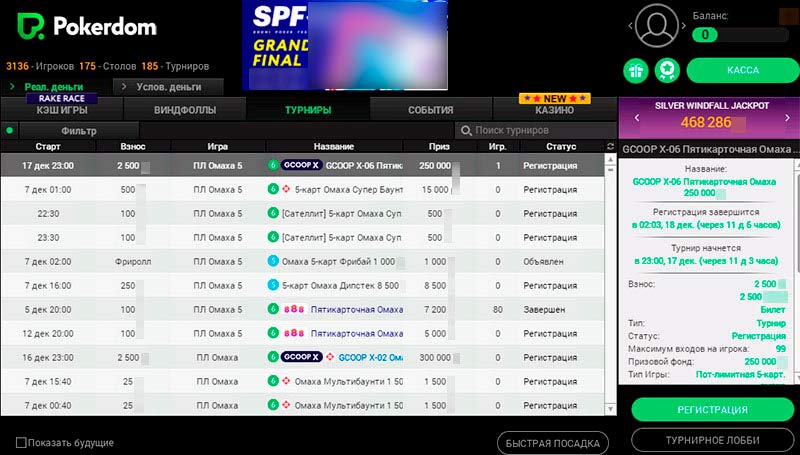
Task: Open the КАЗИНО tab
Action: (554, 110)
